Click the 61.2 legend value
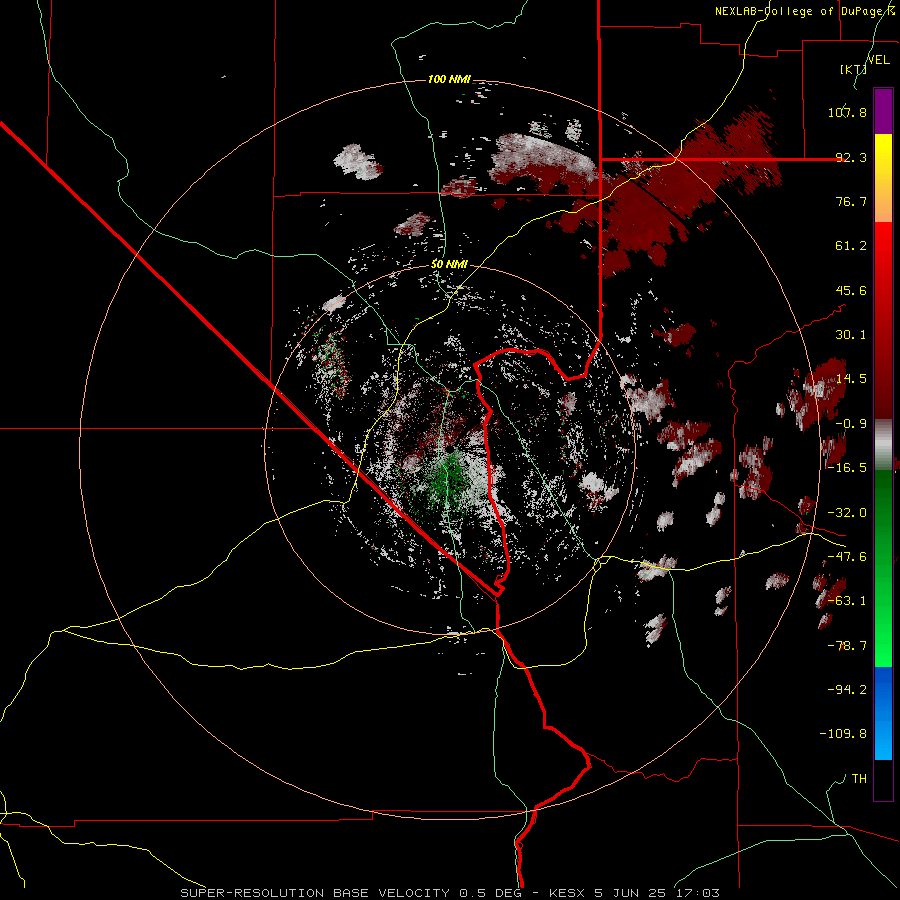Image resolution: width=900 pixels, height=900 pixels. click(x=851, y=246)
